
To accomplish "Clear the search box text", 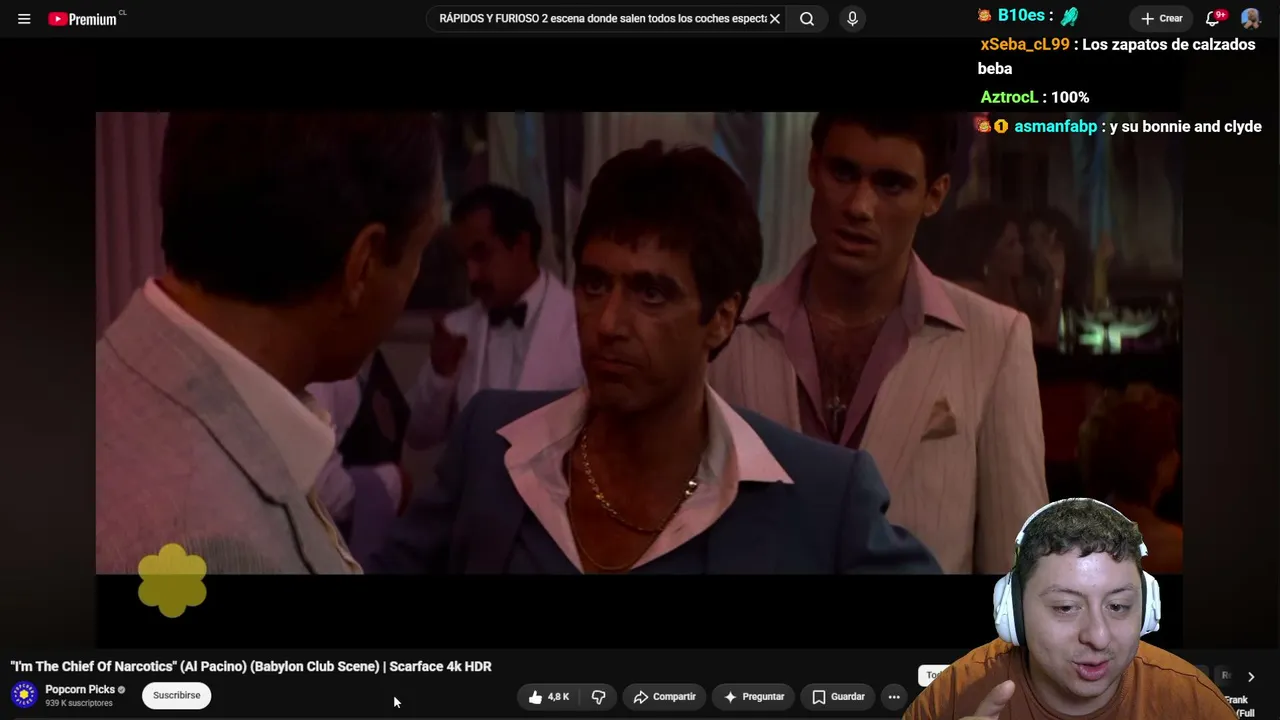I will [774, 19].
